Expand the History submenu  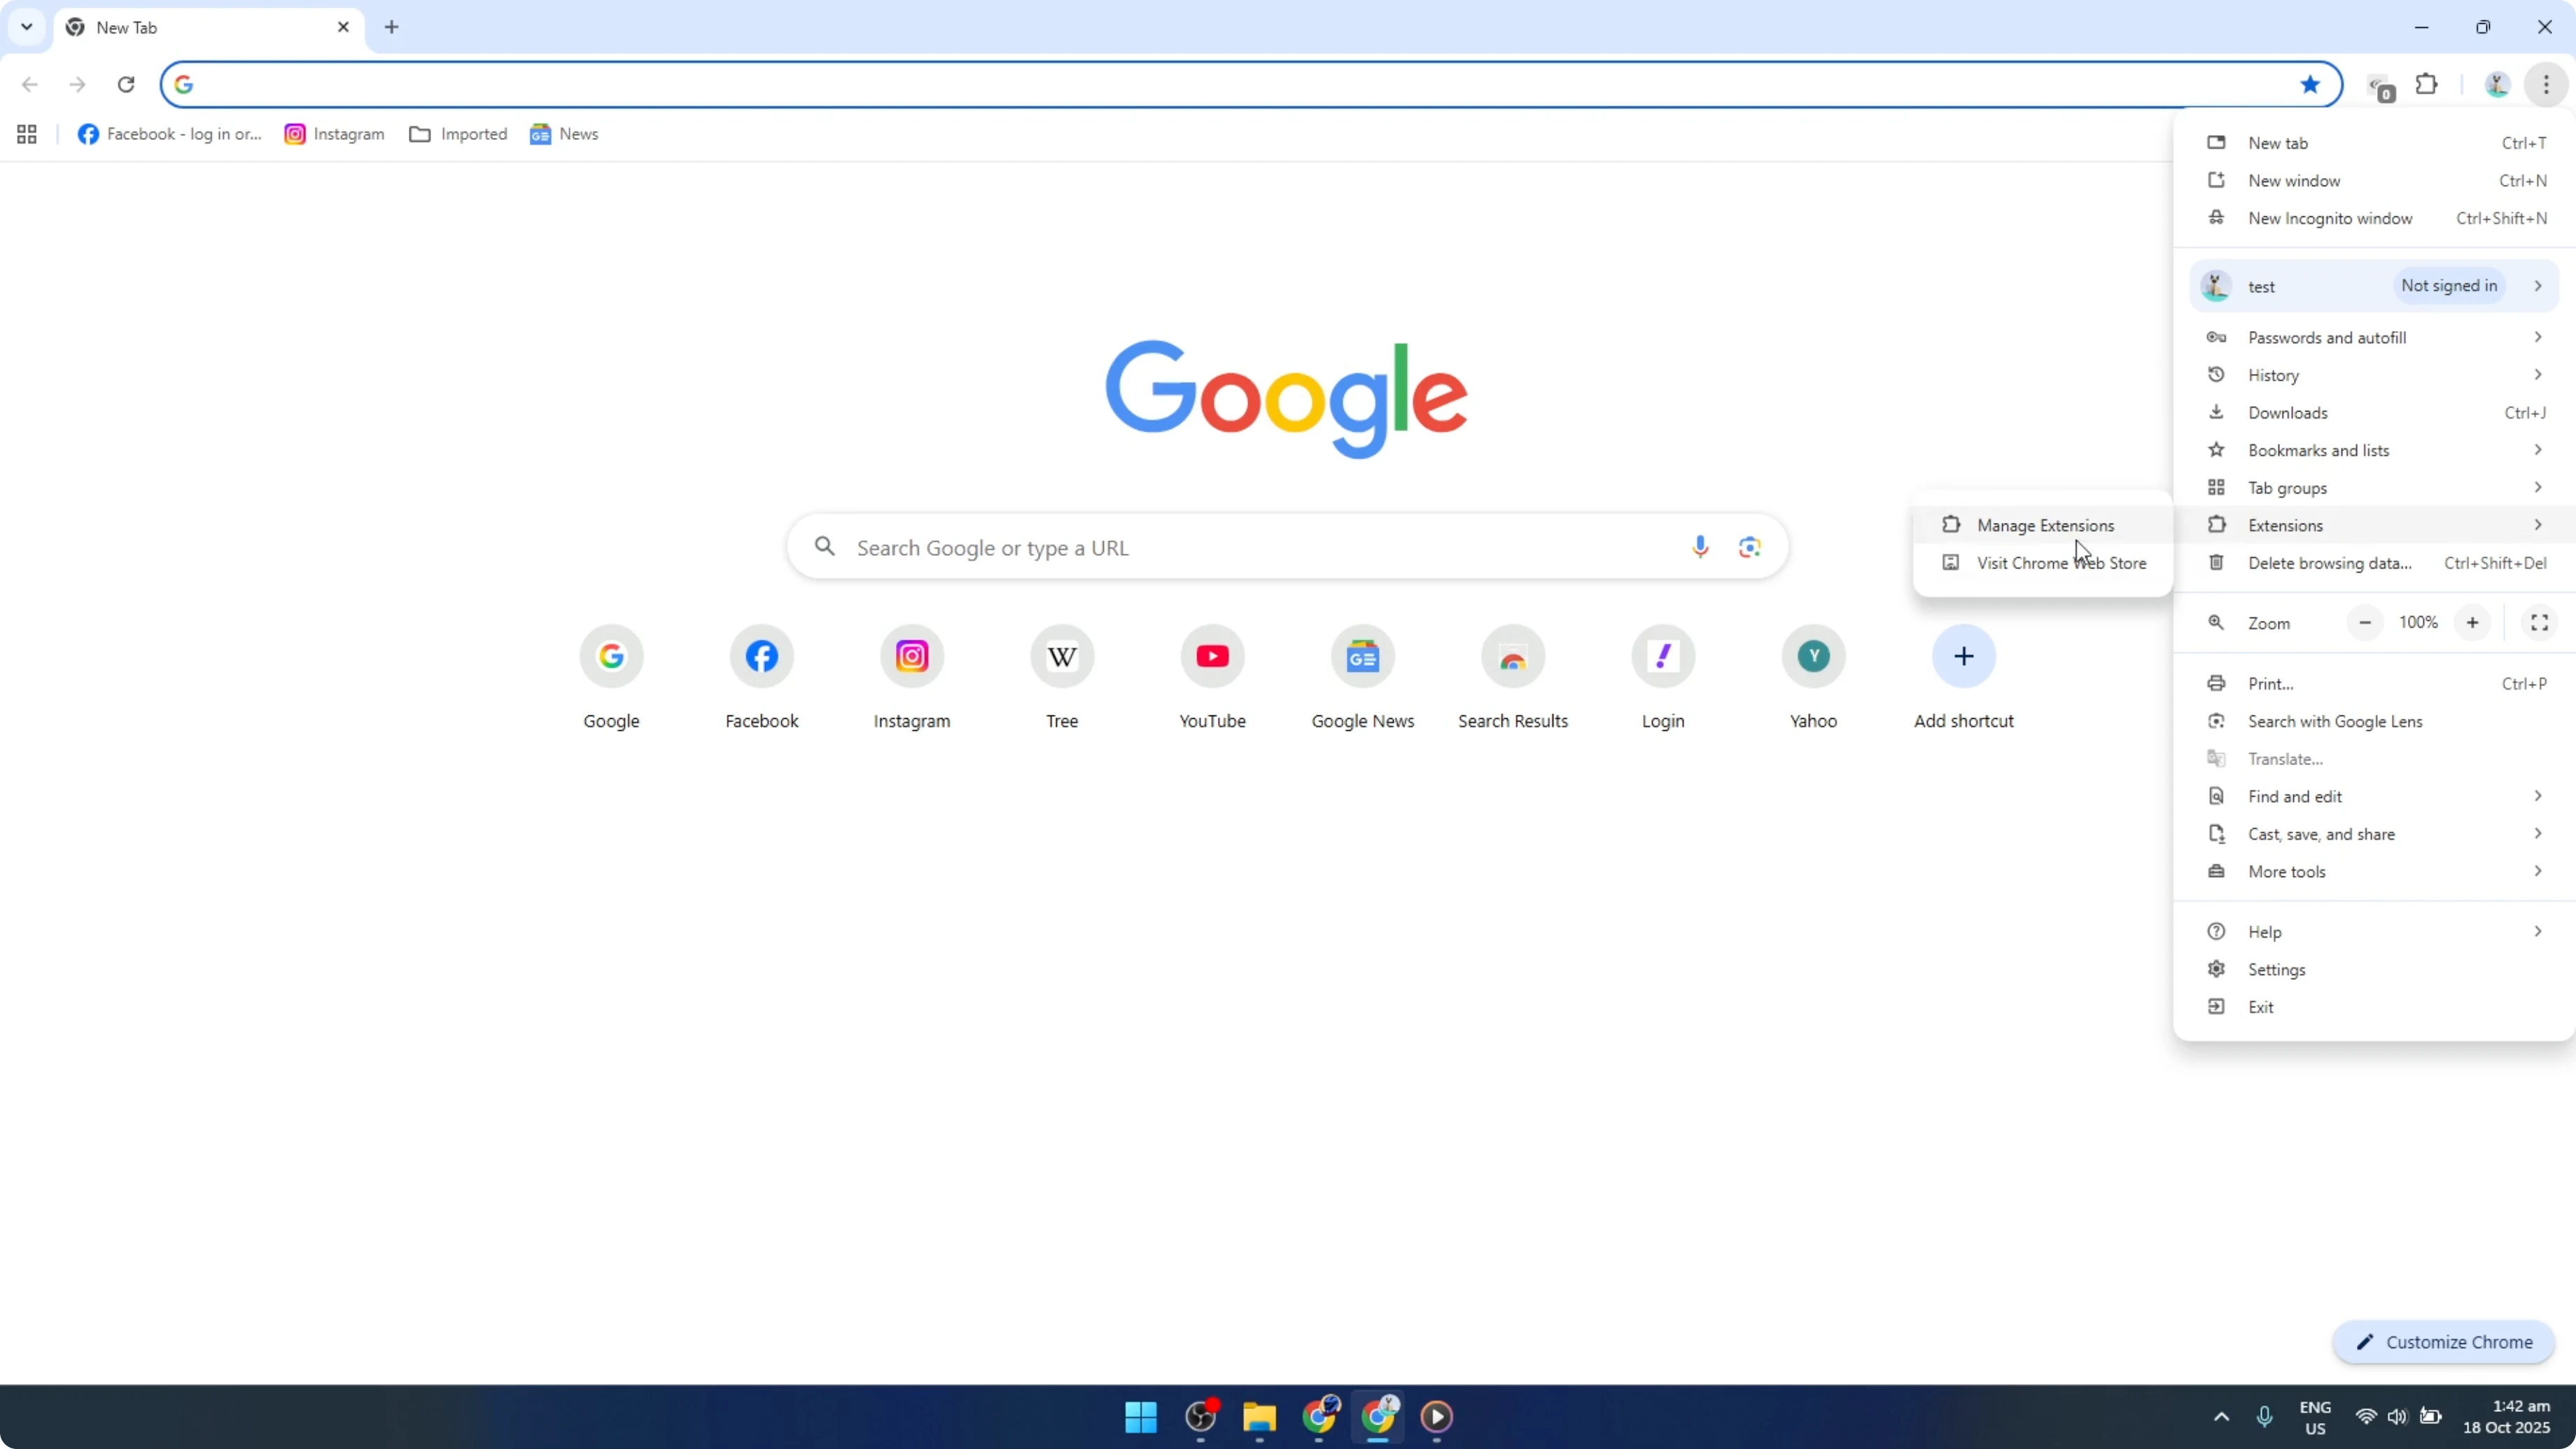pyautogui.click(x=2375, y=375)
